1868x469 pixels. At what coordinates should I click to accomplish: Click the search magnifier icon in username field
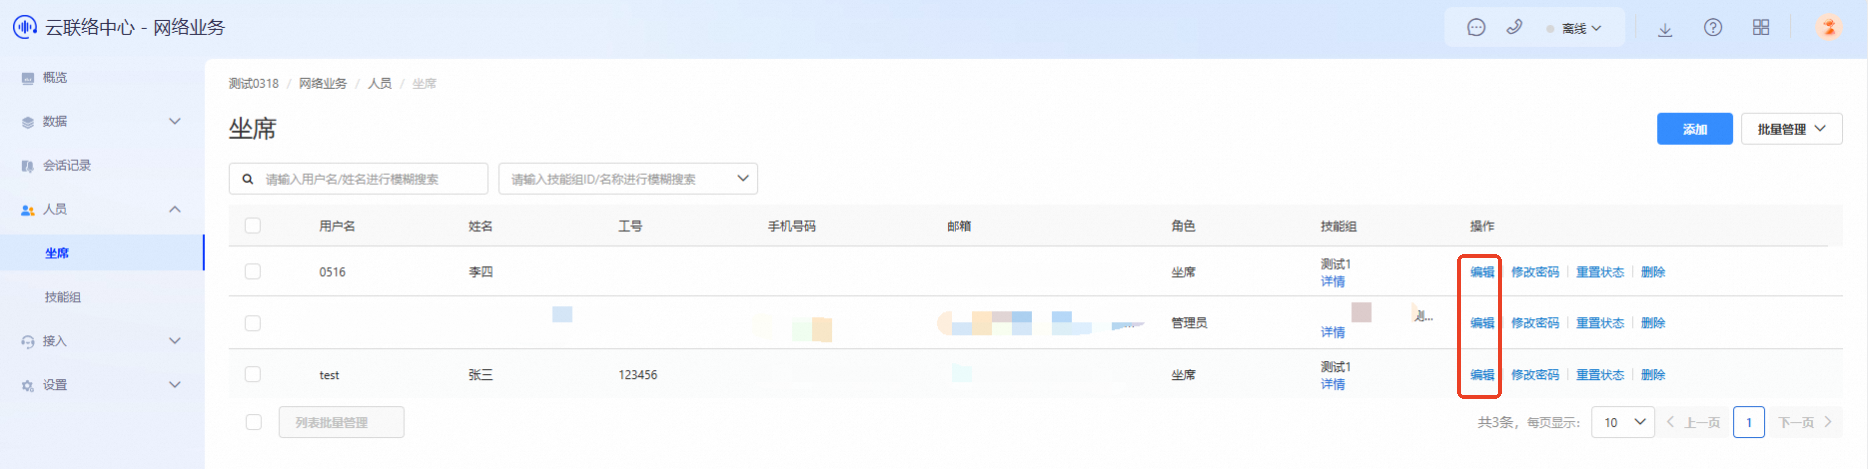(x=248, y=179)
